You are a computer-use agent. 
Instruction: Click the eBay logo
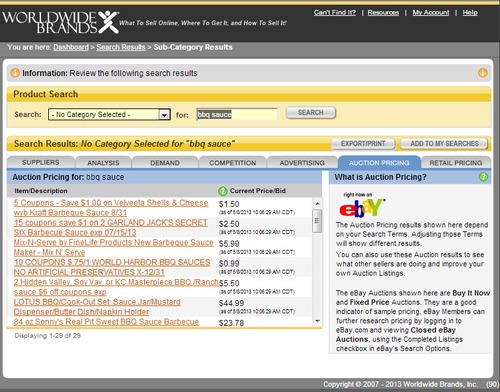point(362,207)
